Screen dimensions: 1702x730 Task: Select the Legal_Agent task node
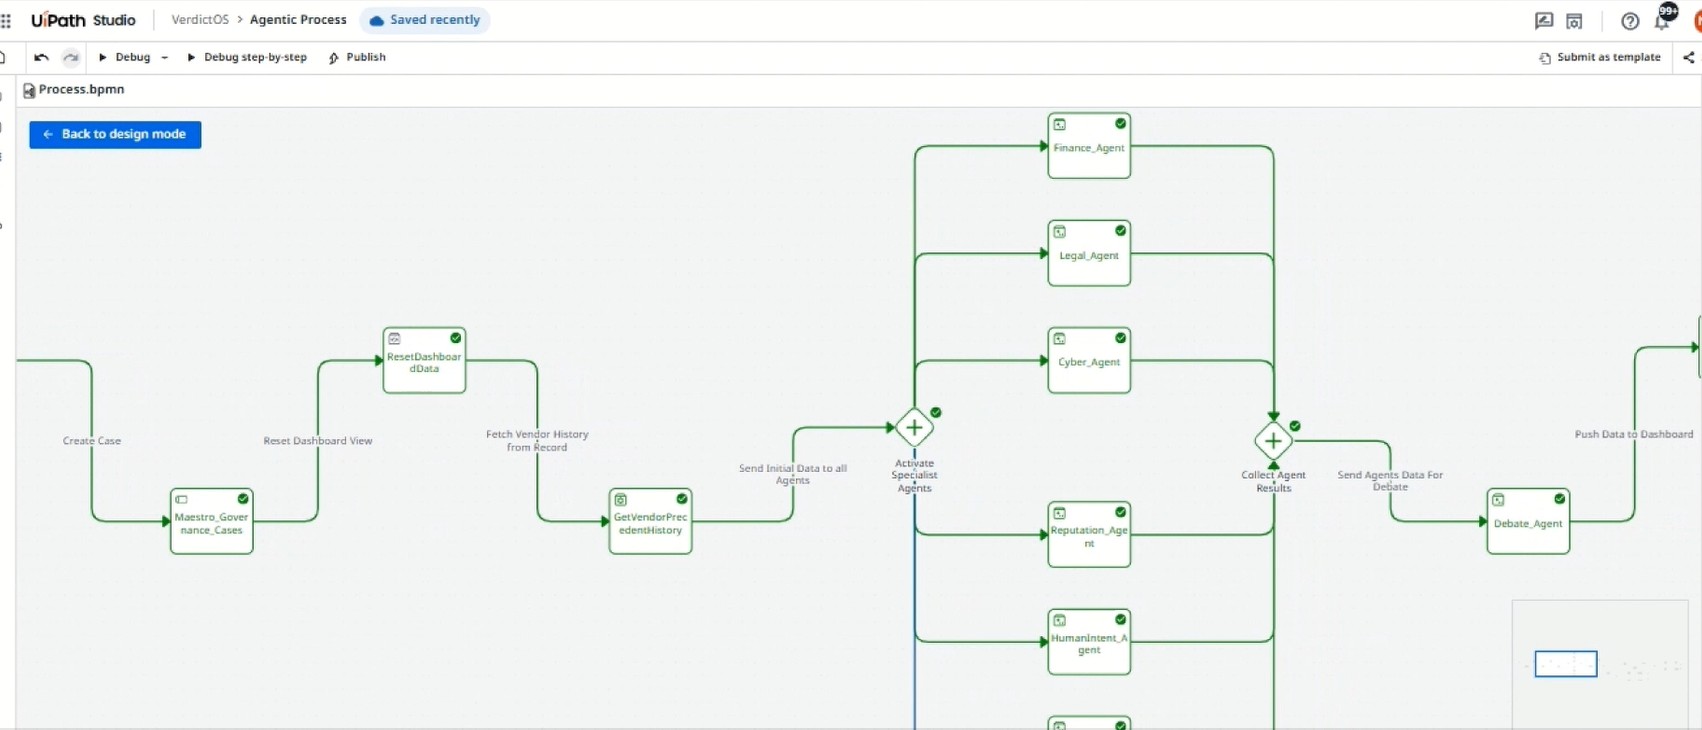tap(1089, 253)
